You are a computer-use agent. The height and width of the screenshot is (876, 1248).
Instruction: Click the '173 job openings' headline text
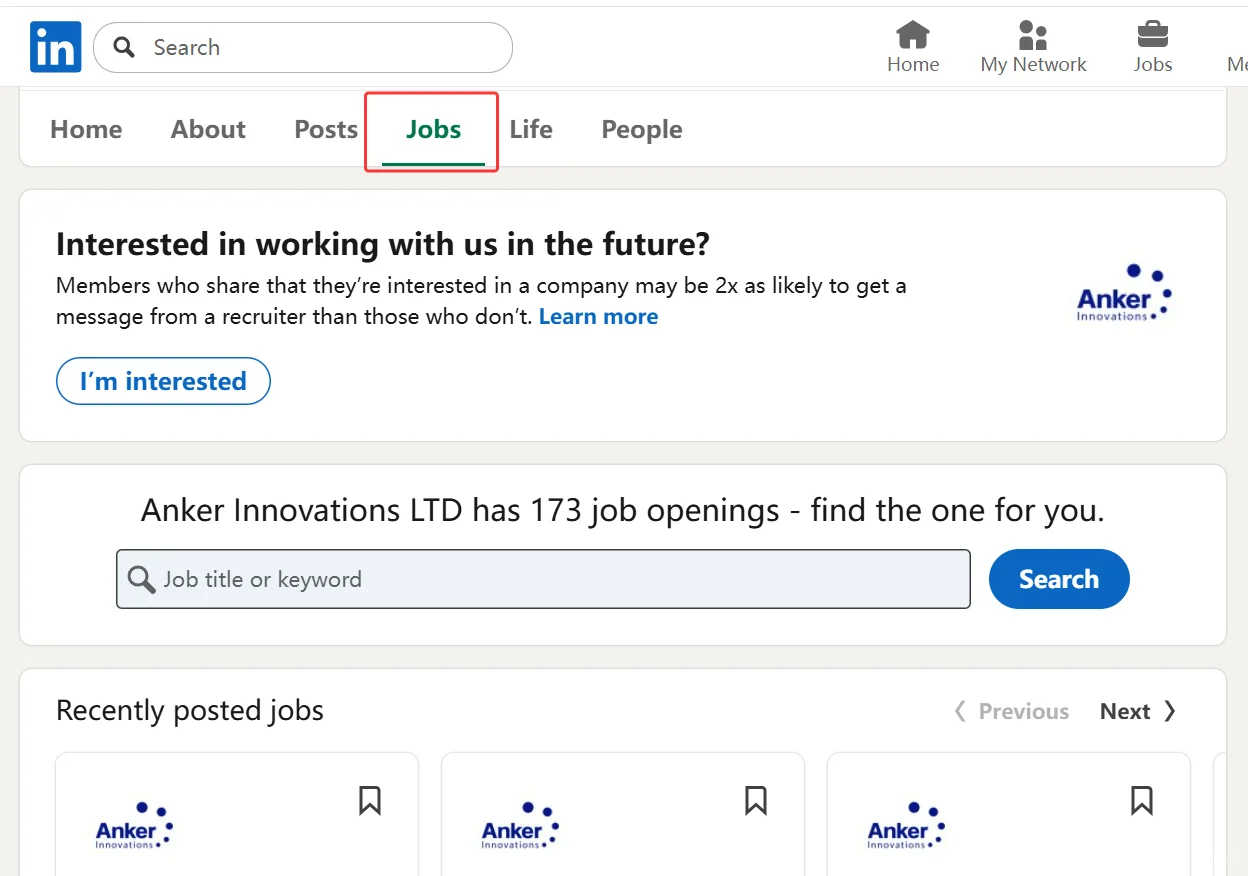point(623,511)
